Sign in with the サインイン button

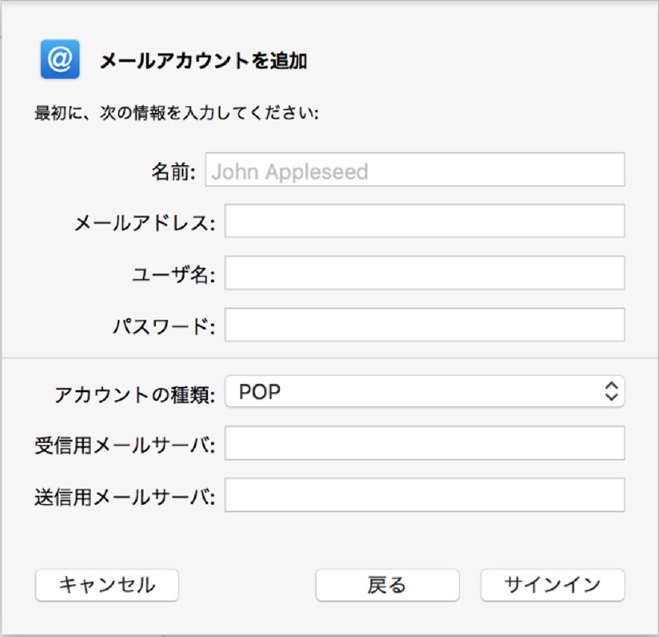coord(553,585)
